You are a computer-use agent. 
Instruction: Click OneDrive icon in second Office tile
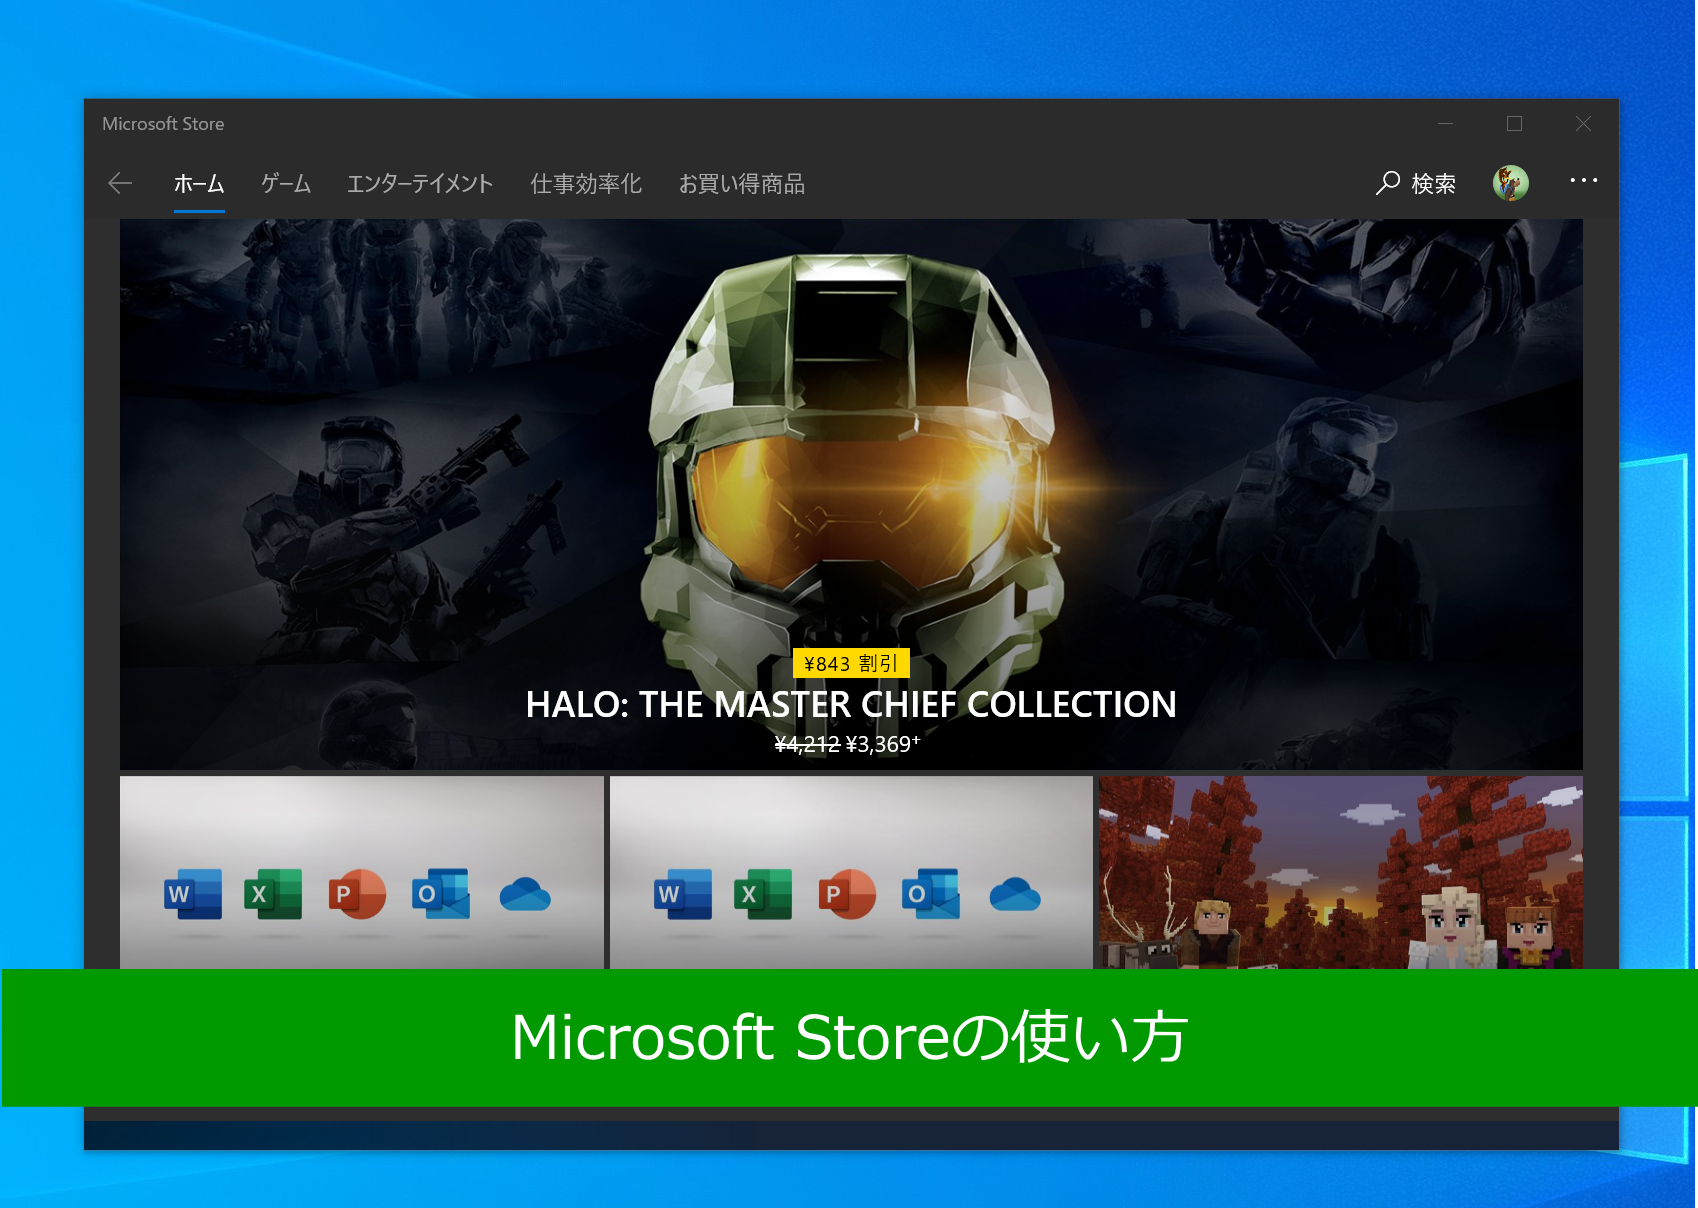[1015, 894]
